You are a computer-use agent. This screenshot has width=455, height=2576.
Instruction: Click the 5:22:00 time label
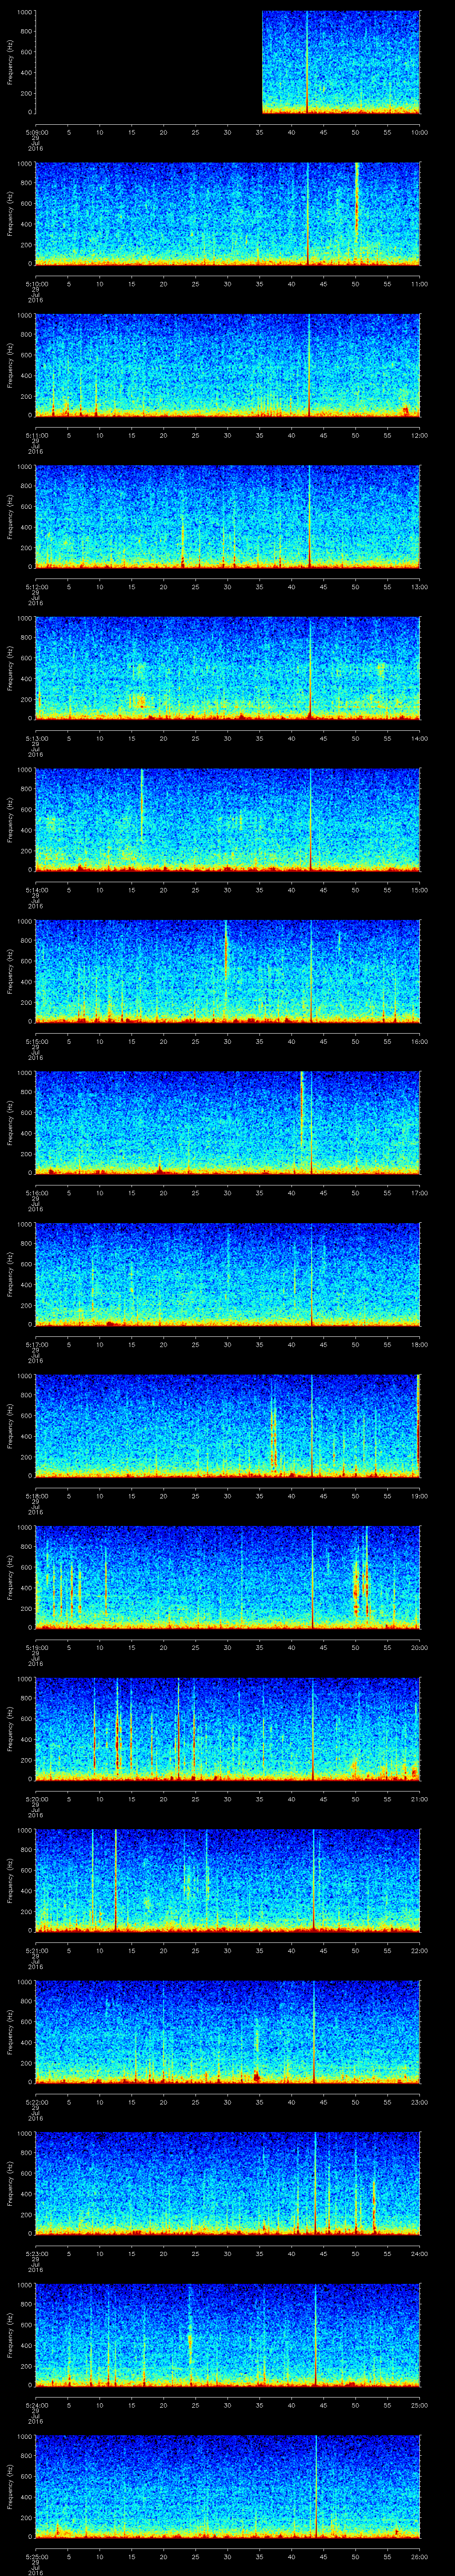36,2102
